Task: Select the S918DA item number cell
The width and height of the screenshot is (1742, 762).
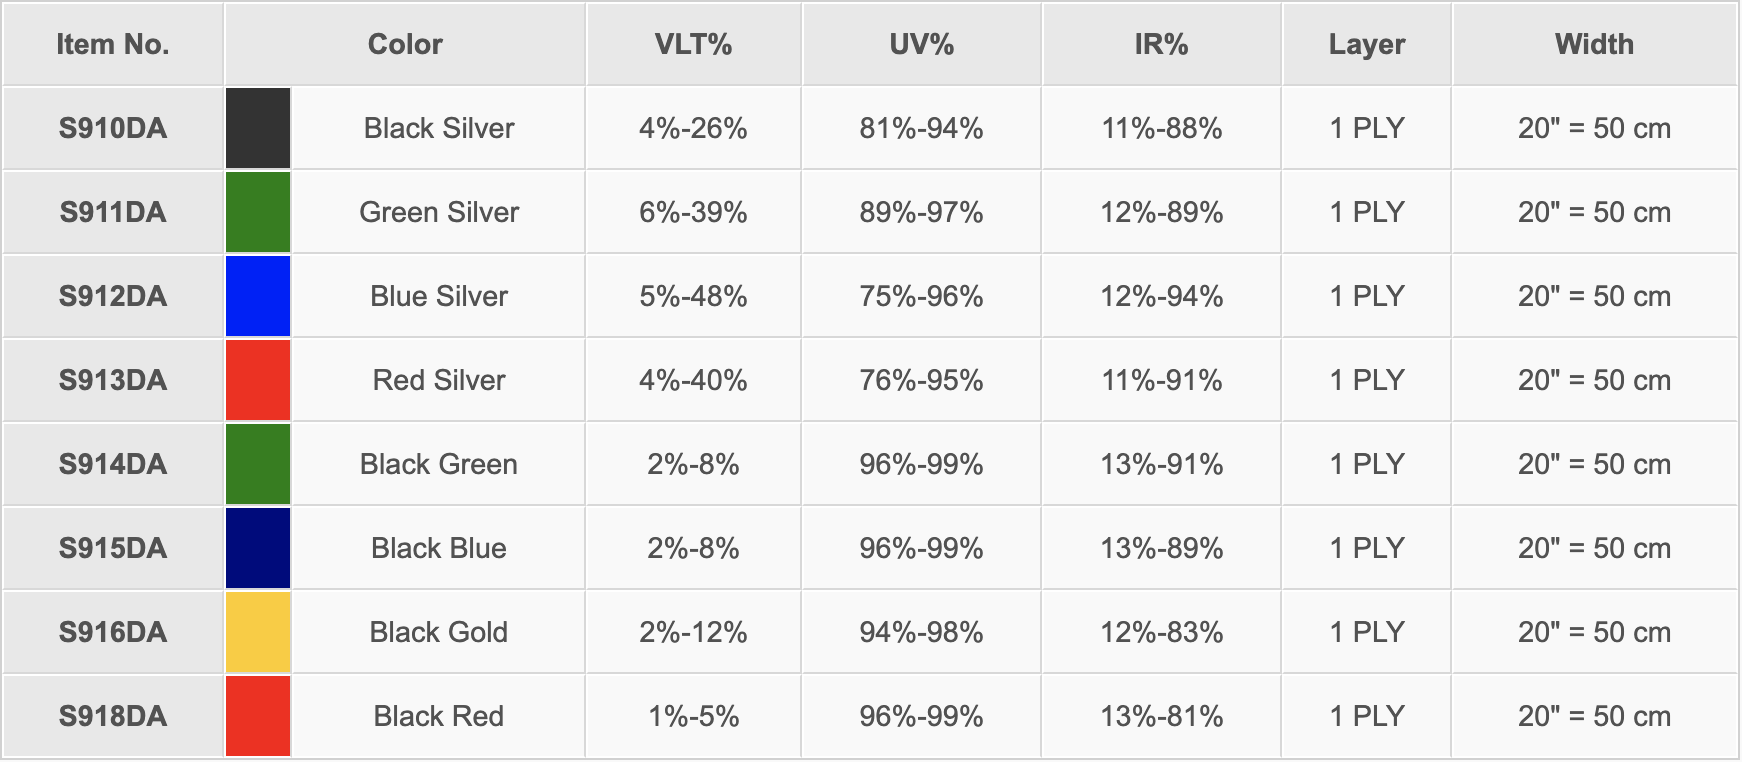Action: (113, 716)
